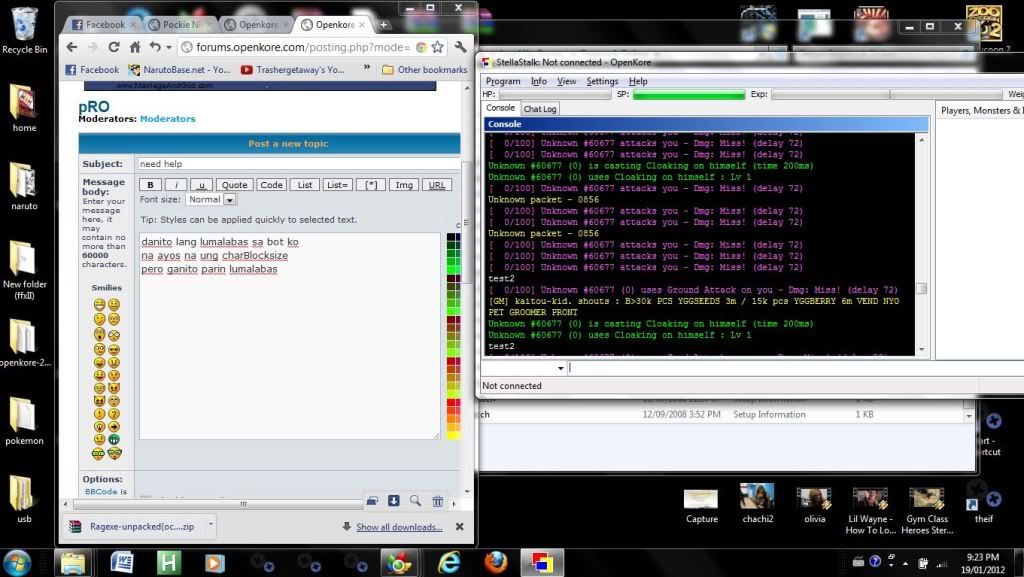Click the Moderators link

pyautogui.click(x=167, y=119)
